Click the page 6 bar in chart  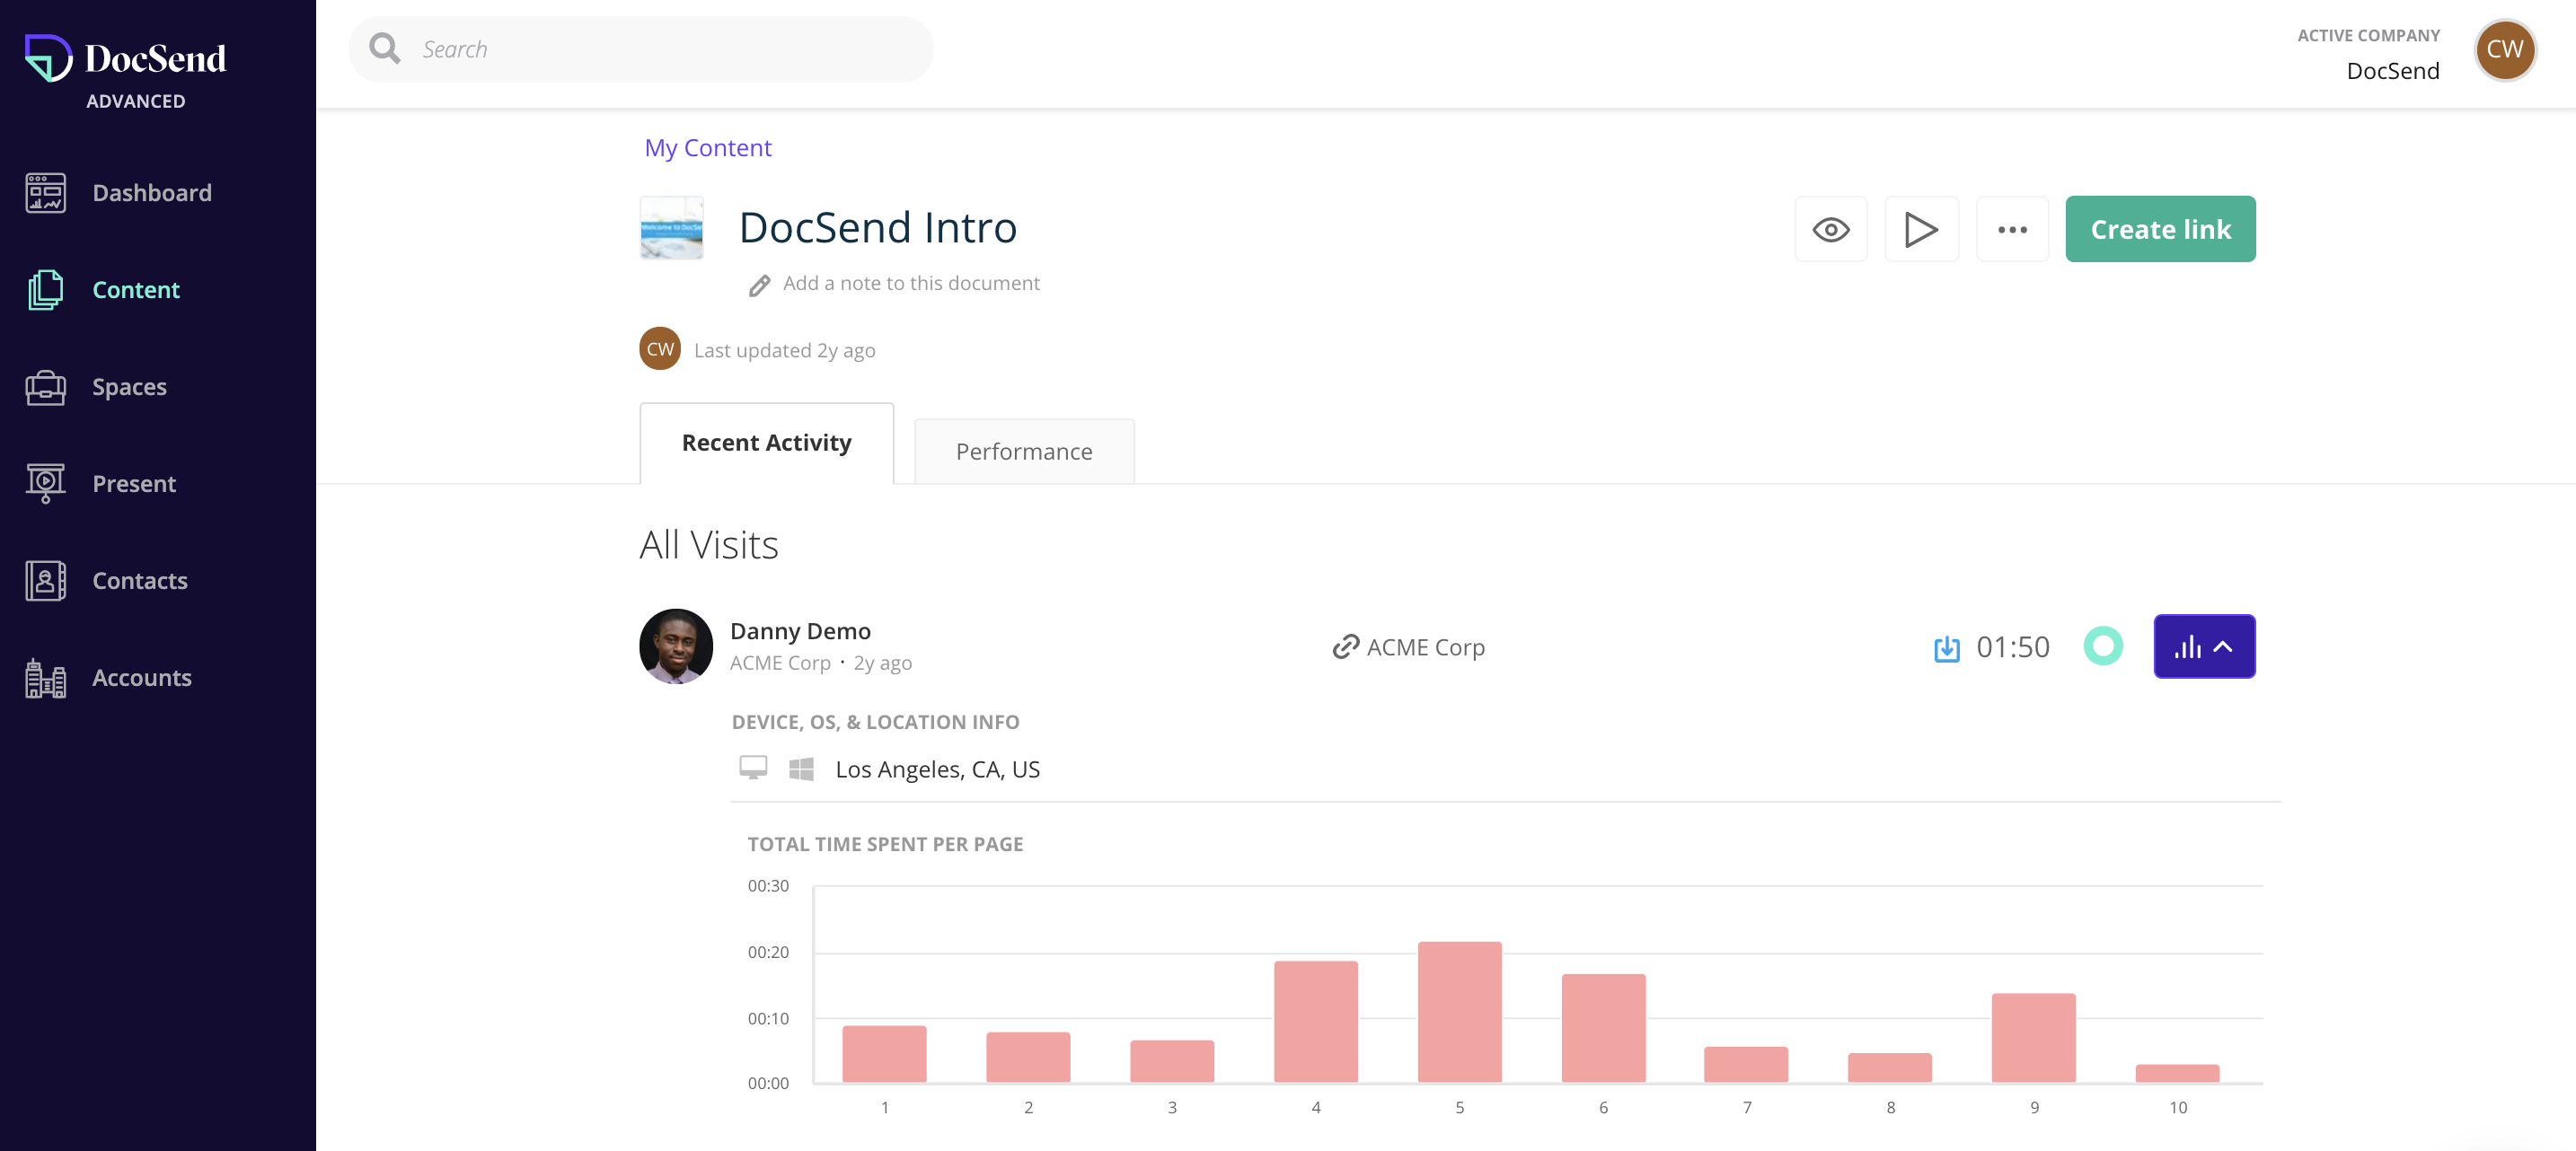(1604, 1027)
